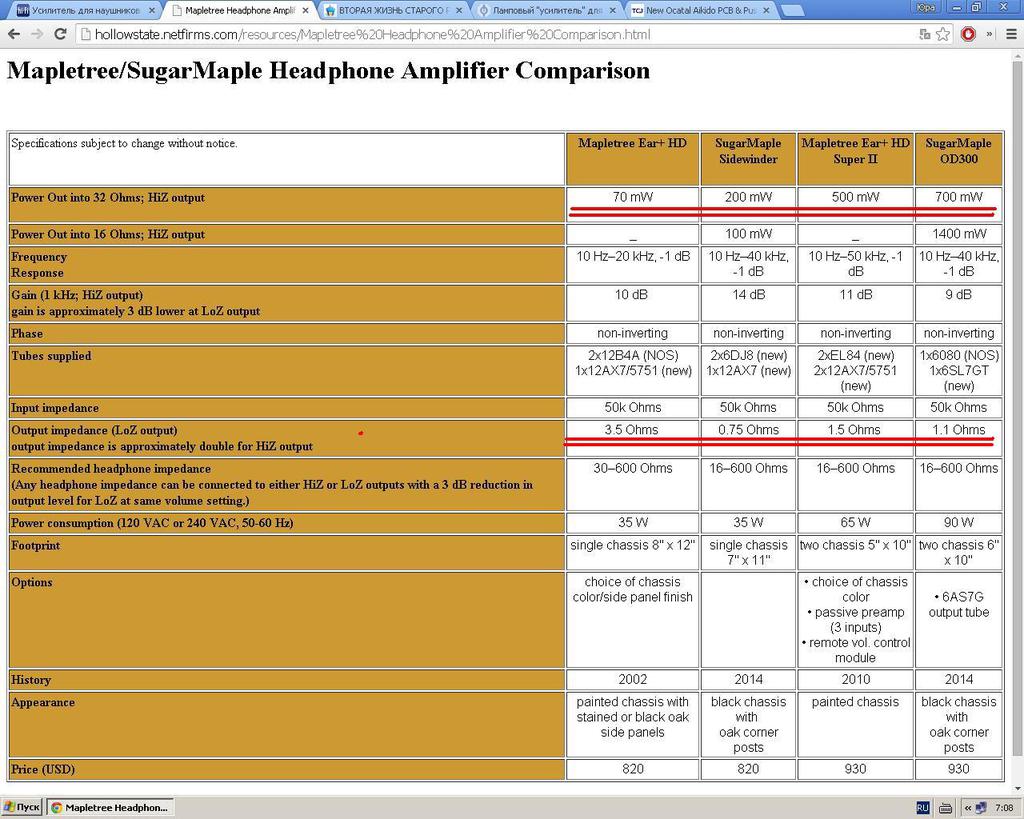Screen dimensions: 1024x819
Task: Open the red AdBlock extension icon
Action: coord(968,35)
